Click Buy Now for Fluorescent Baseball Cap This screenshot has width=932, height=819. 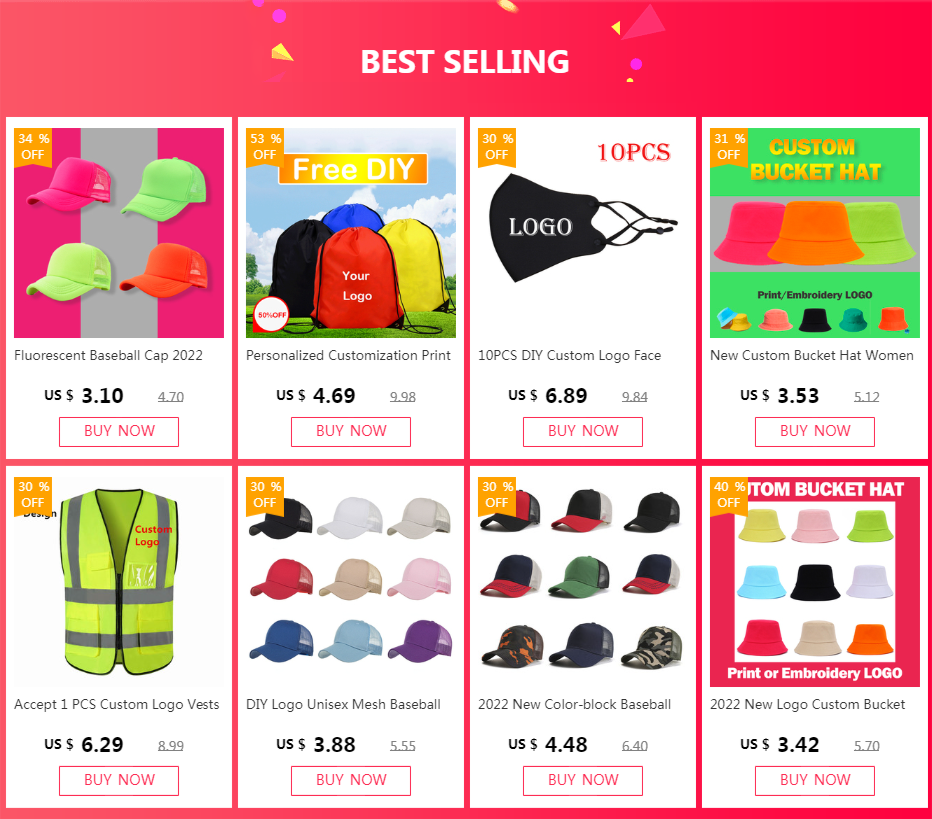tap(119, 431)
